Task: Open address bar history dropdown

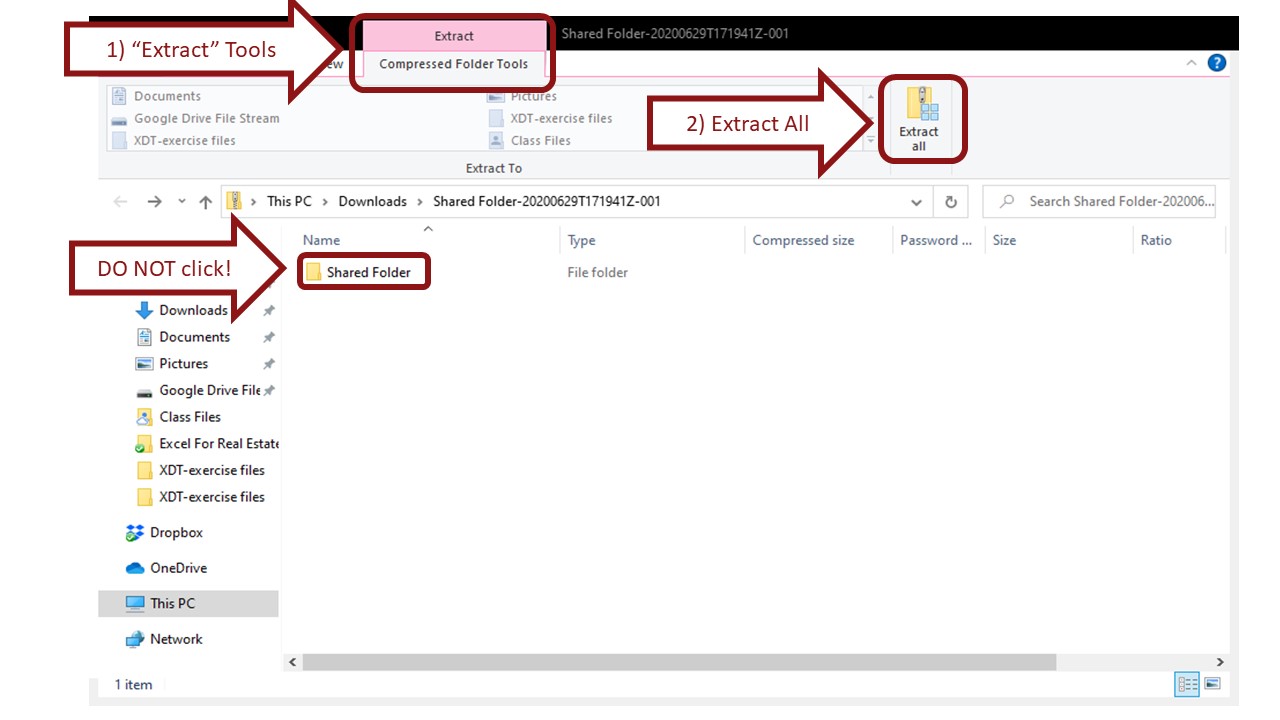Action: (x=917, y=201)
